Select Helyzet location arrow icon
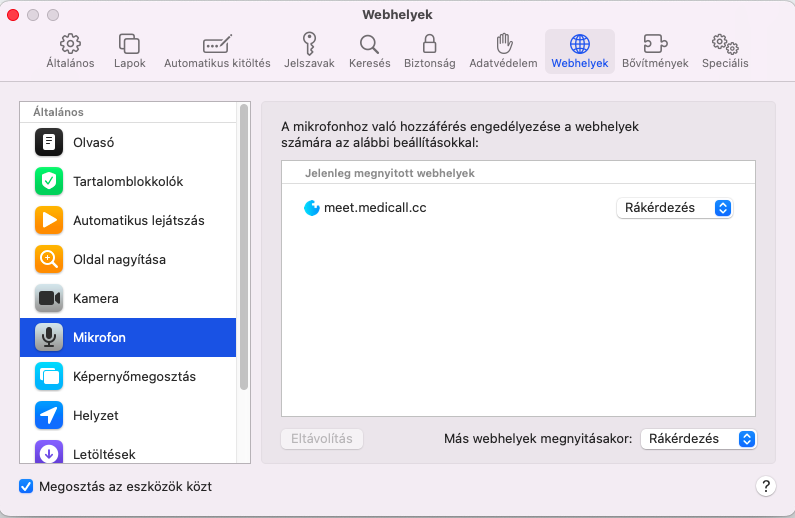This screenshot has height=518, width=795. [x=49, y=415]
